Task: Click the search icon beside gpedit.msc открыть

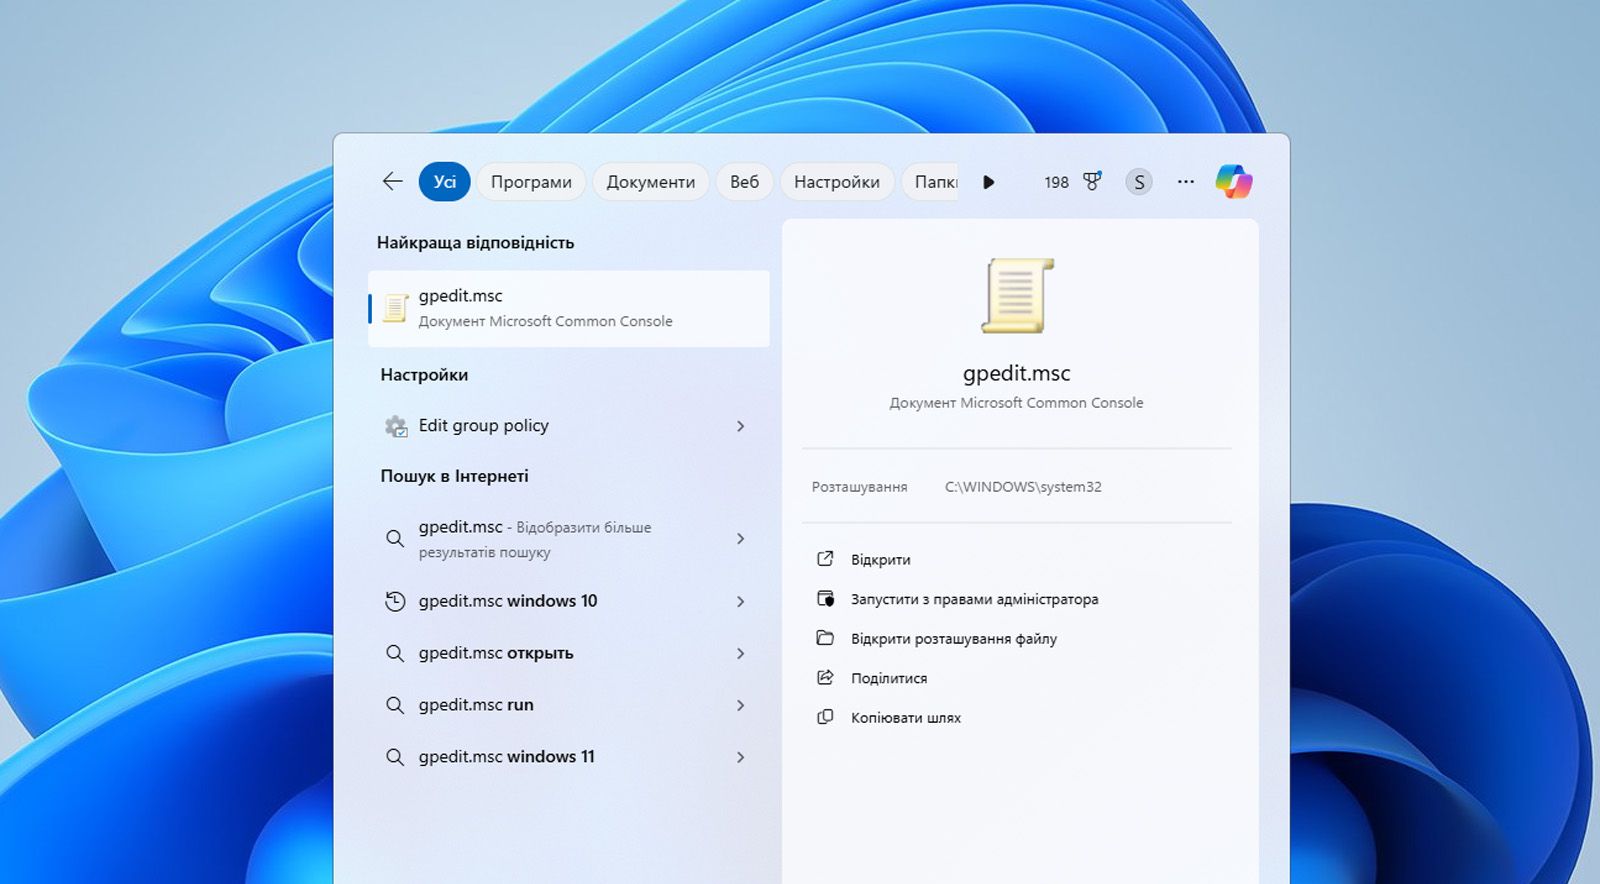Action: click(x=395, y=653)
